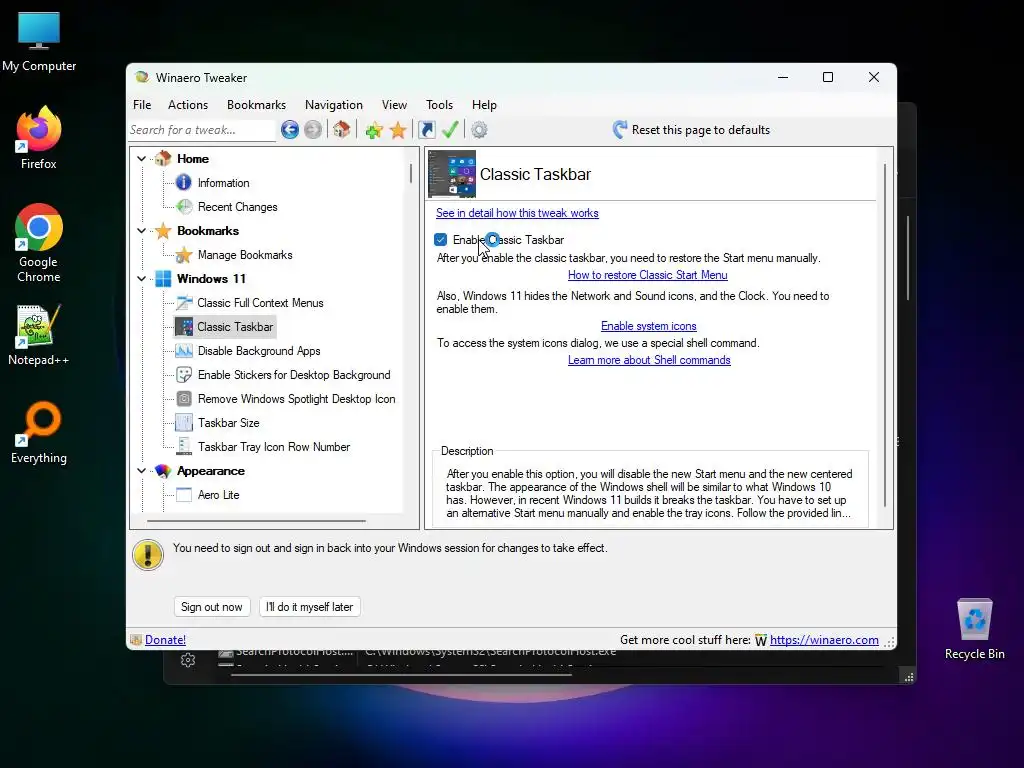Open How to restore Classic Start Menu link
Image resolution: width=1024 pixels, height=768 pixels.
click(648, 275)
